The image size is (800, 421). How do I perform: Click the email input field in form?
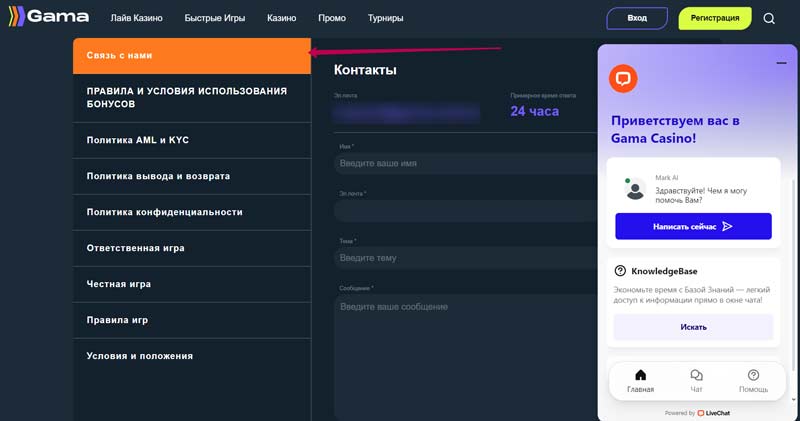pyautogui.click(x=465, y=210)
